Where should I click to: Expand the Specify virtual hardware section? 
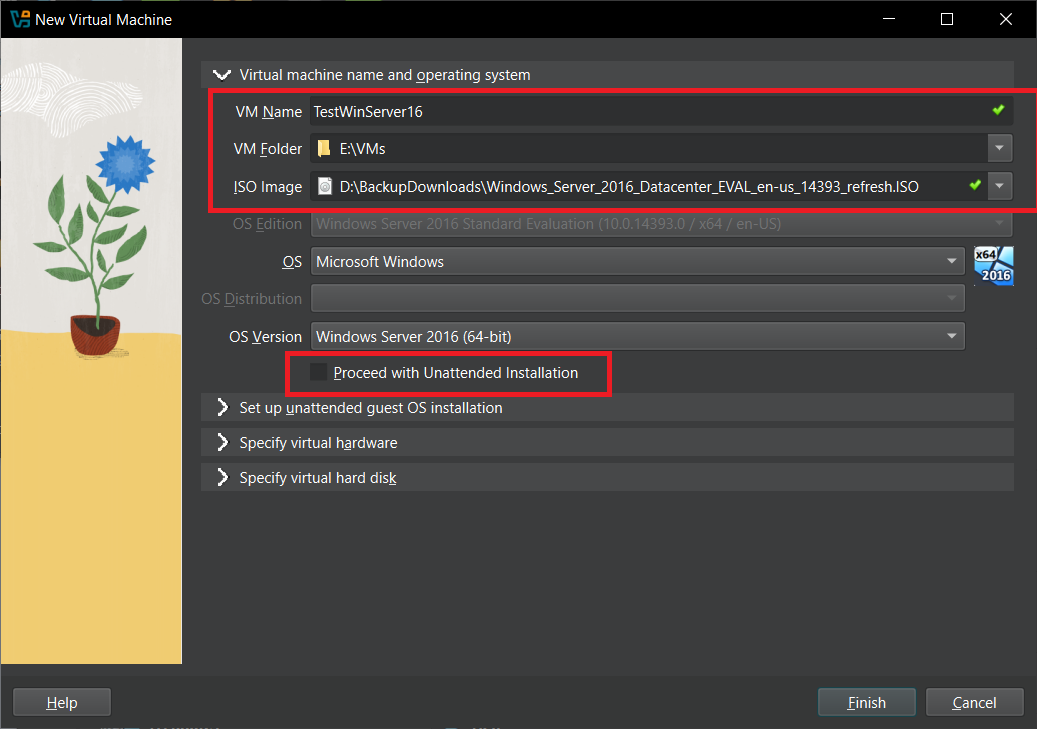point(222,443)
